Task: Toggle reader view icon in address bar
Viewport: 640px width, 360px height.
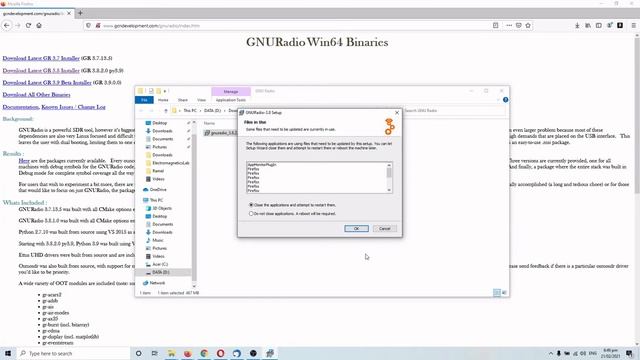Action: [x=495, y=25]
